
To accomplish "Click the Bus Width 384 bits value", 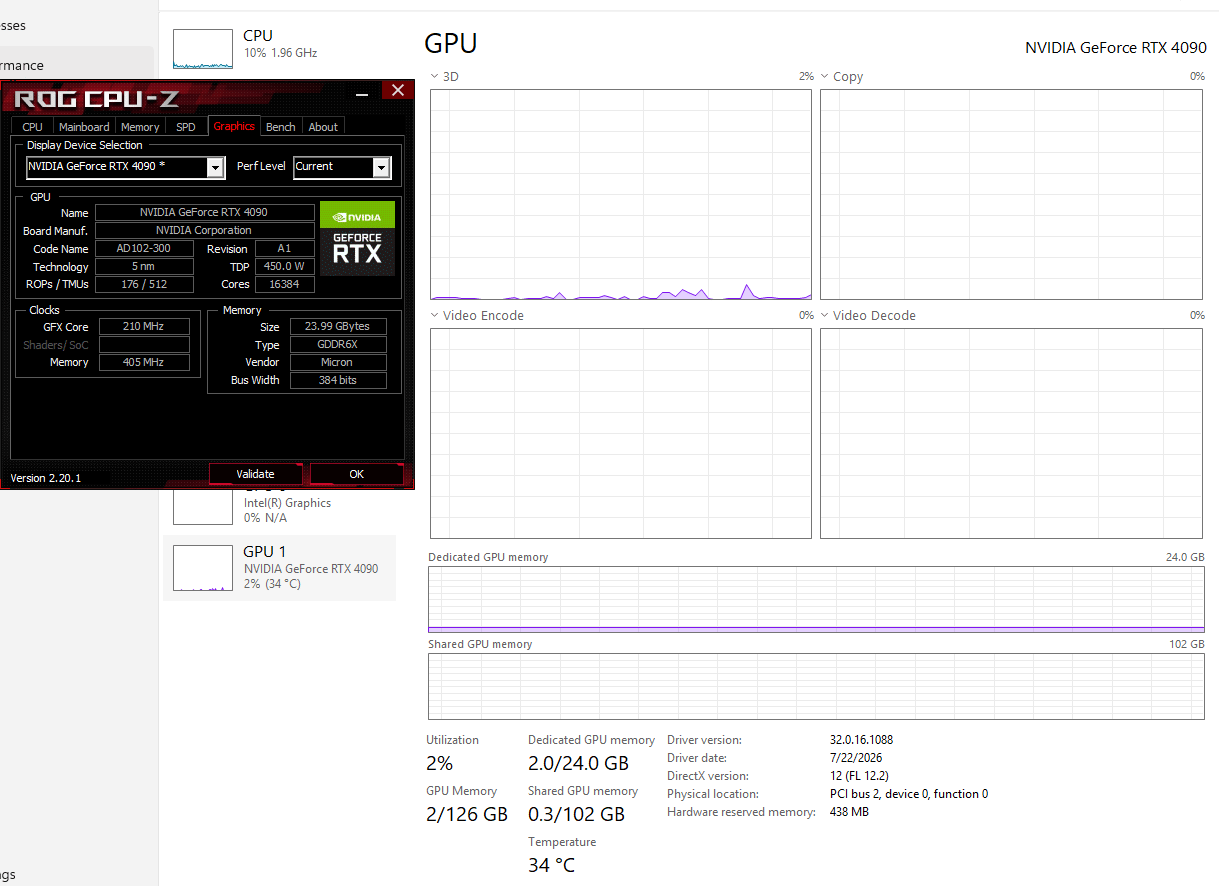I will (x=338, y=380).
